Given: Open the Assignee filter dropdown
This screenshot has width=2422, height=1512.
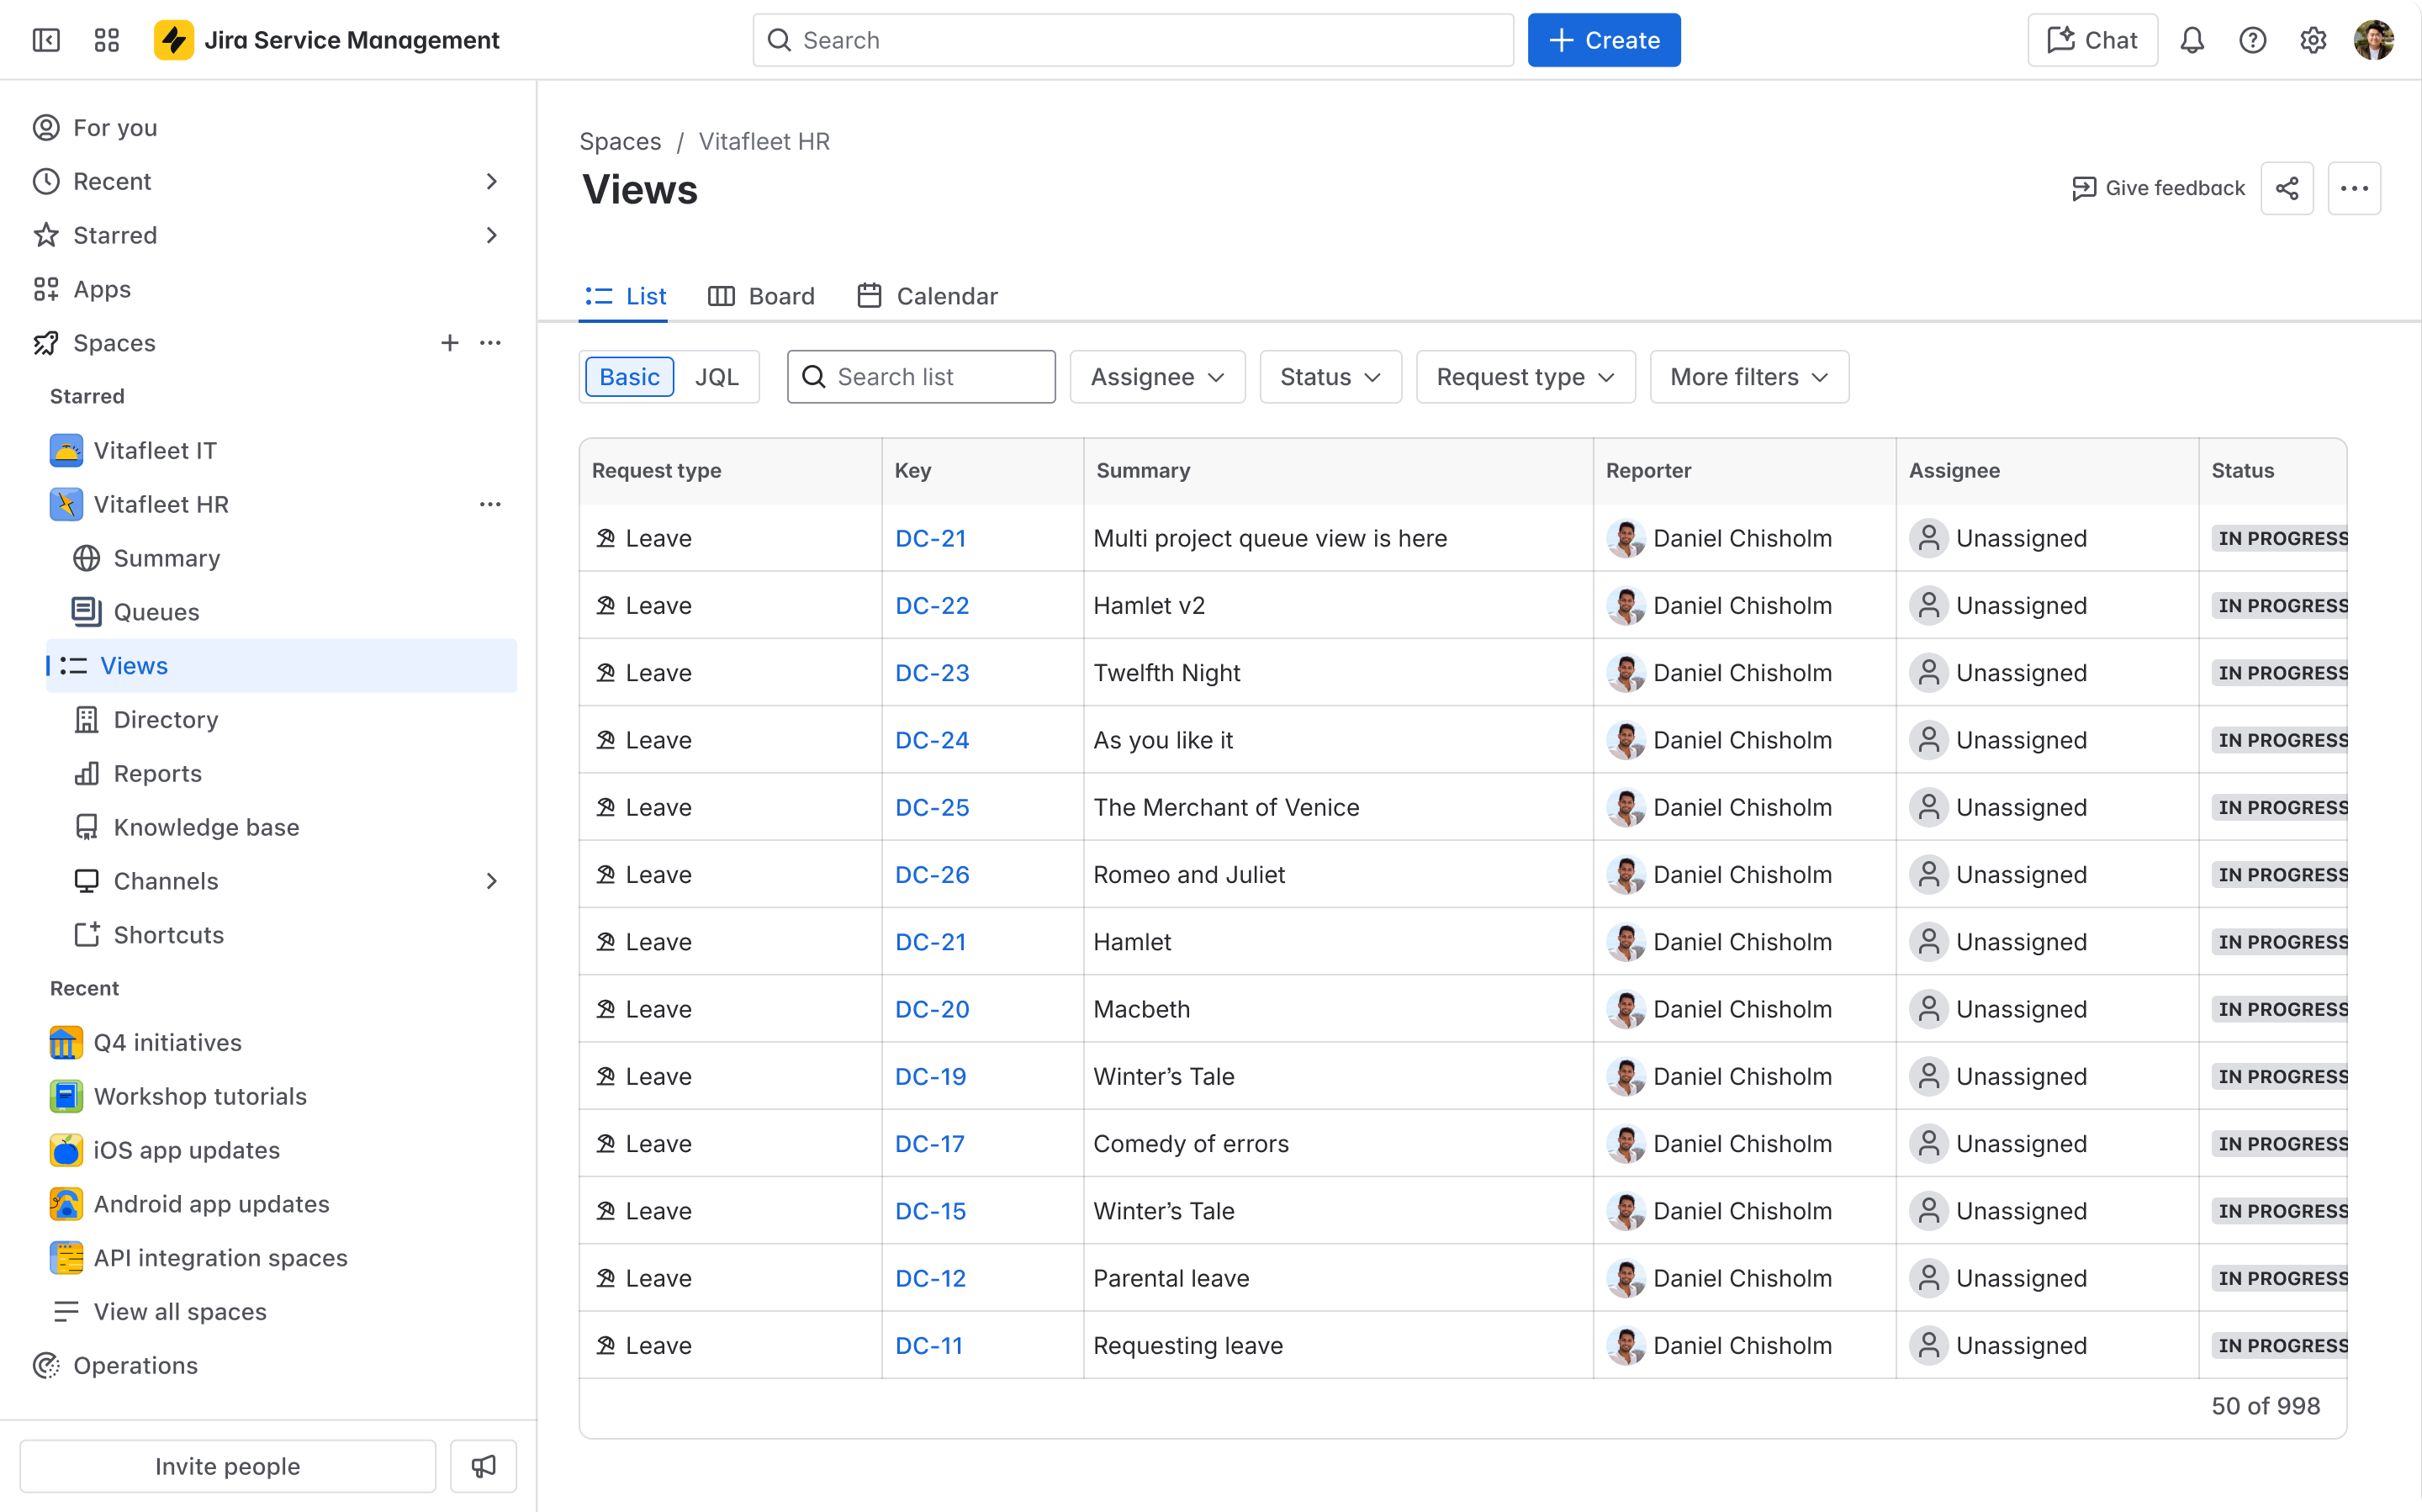Looking at the screenshot, I should [x=1157, y=377].
